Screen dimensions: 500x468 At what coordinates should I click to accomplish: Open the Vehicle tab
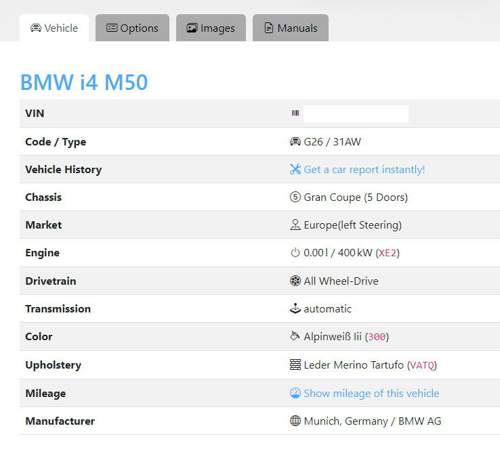click(x=54, y=28)
